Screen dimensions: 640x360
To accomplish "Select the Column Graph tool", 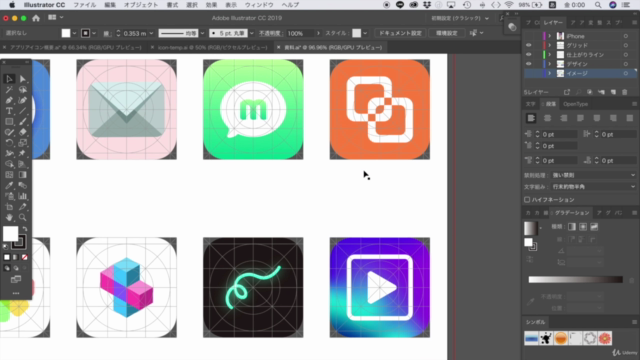I will [22, 196].
